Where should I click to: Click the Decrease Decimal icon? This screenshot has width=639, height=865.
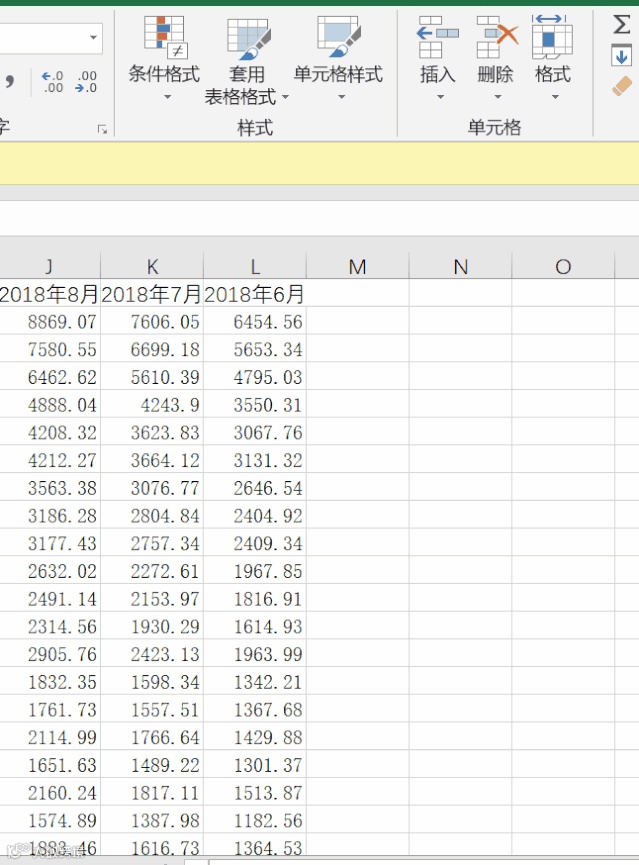(x=87, y=81)
